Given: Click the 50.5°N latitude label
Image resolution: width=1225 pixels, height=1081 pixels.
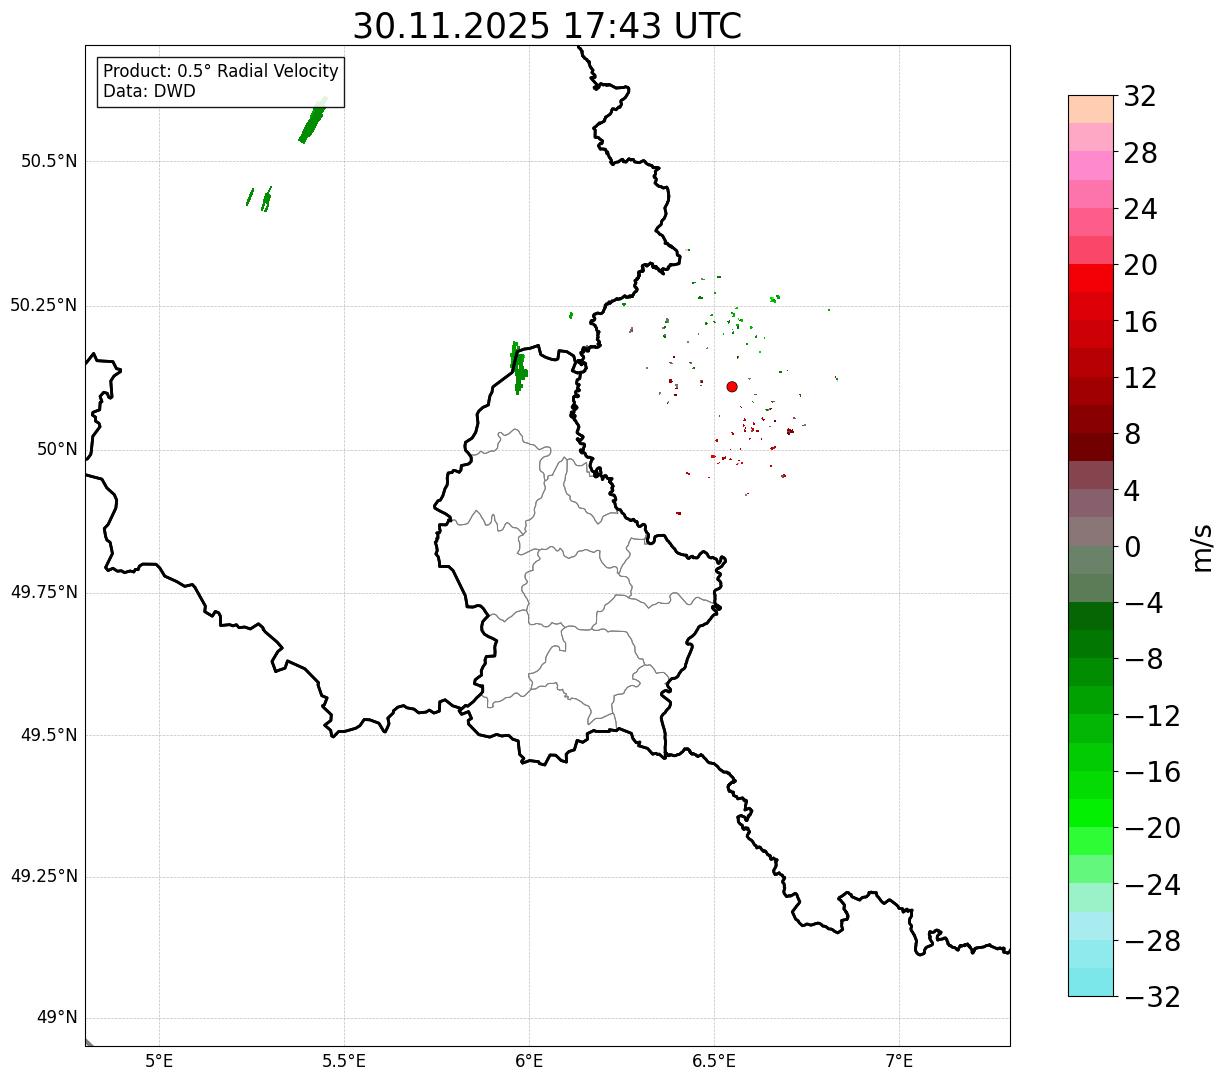Looking at the screenshot, I should pos(48,161).
